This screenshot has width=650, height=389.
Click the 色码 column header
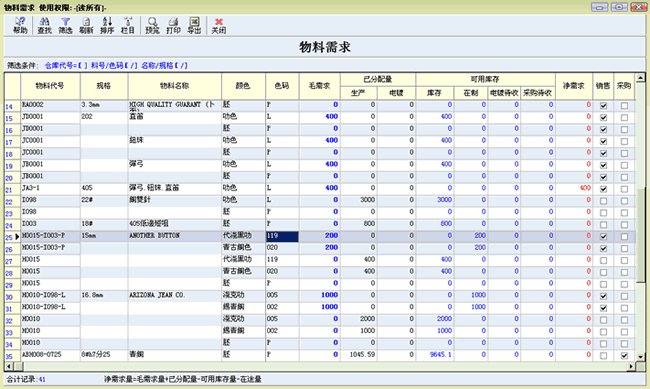282,86
